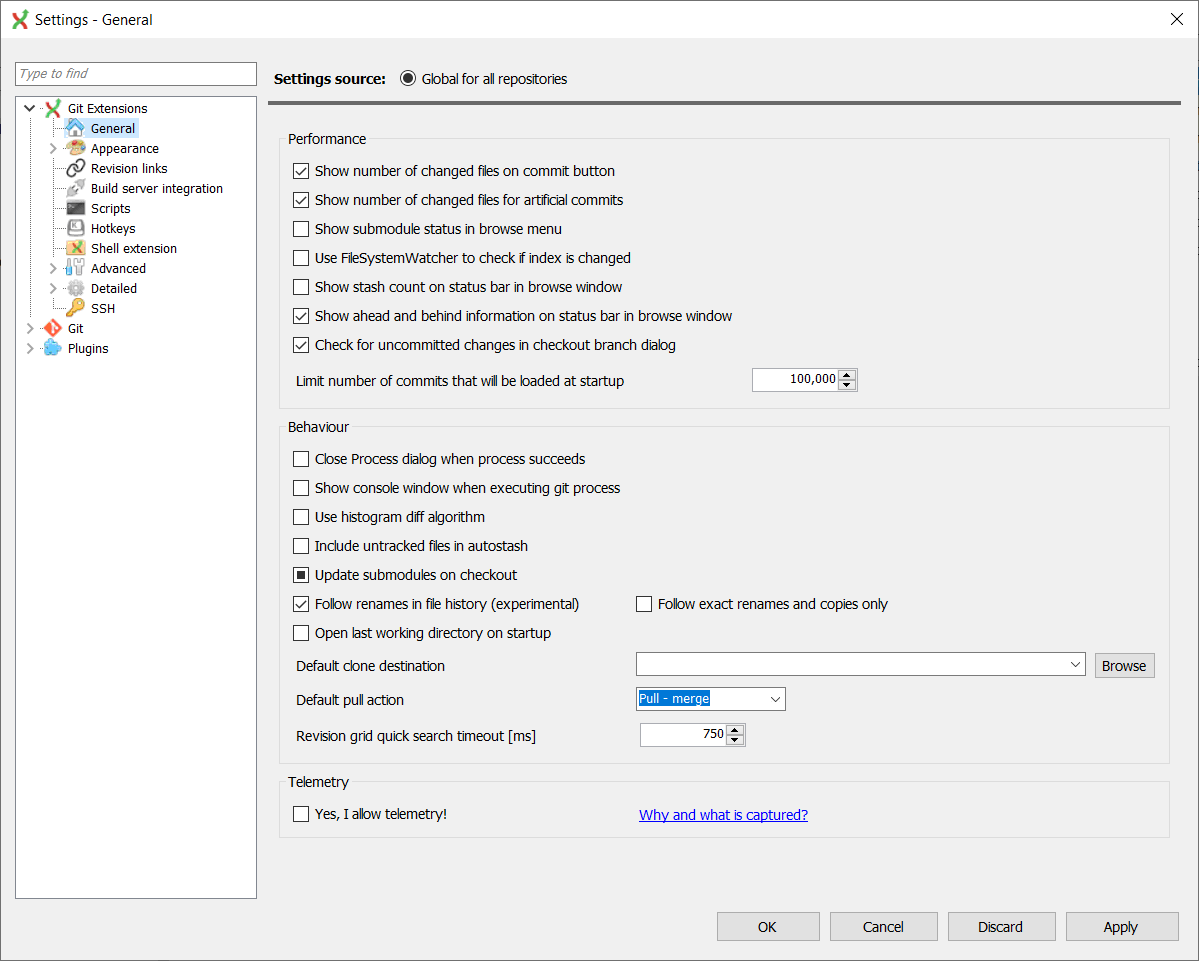Viewport: 1199px width, 961px height.
Task: Open the Why and what is captured link
Action: click(723, 814)
